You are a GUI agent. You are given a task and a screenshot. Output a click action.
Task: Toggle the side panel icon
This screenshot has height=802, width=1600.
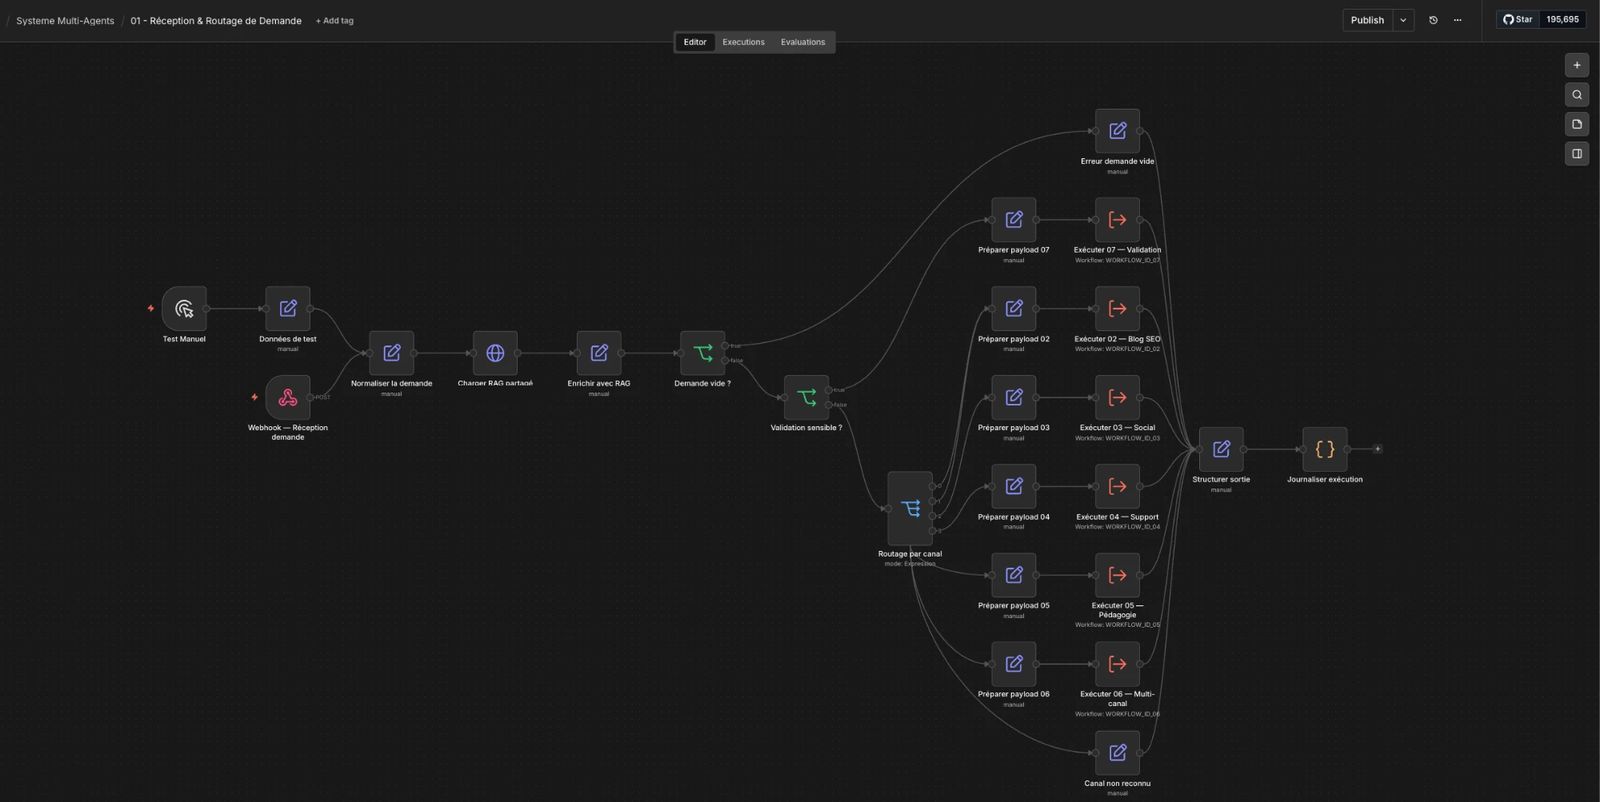[1577, 154]
